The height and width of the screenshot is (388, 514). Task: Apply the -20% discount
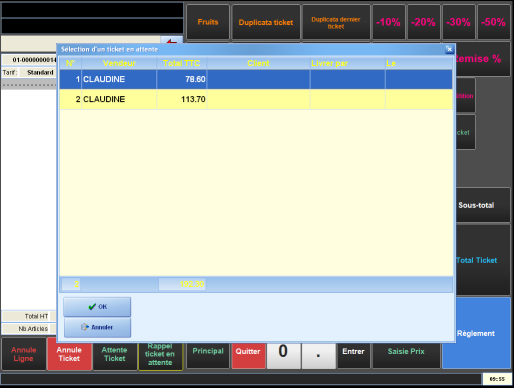424,22
